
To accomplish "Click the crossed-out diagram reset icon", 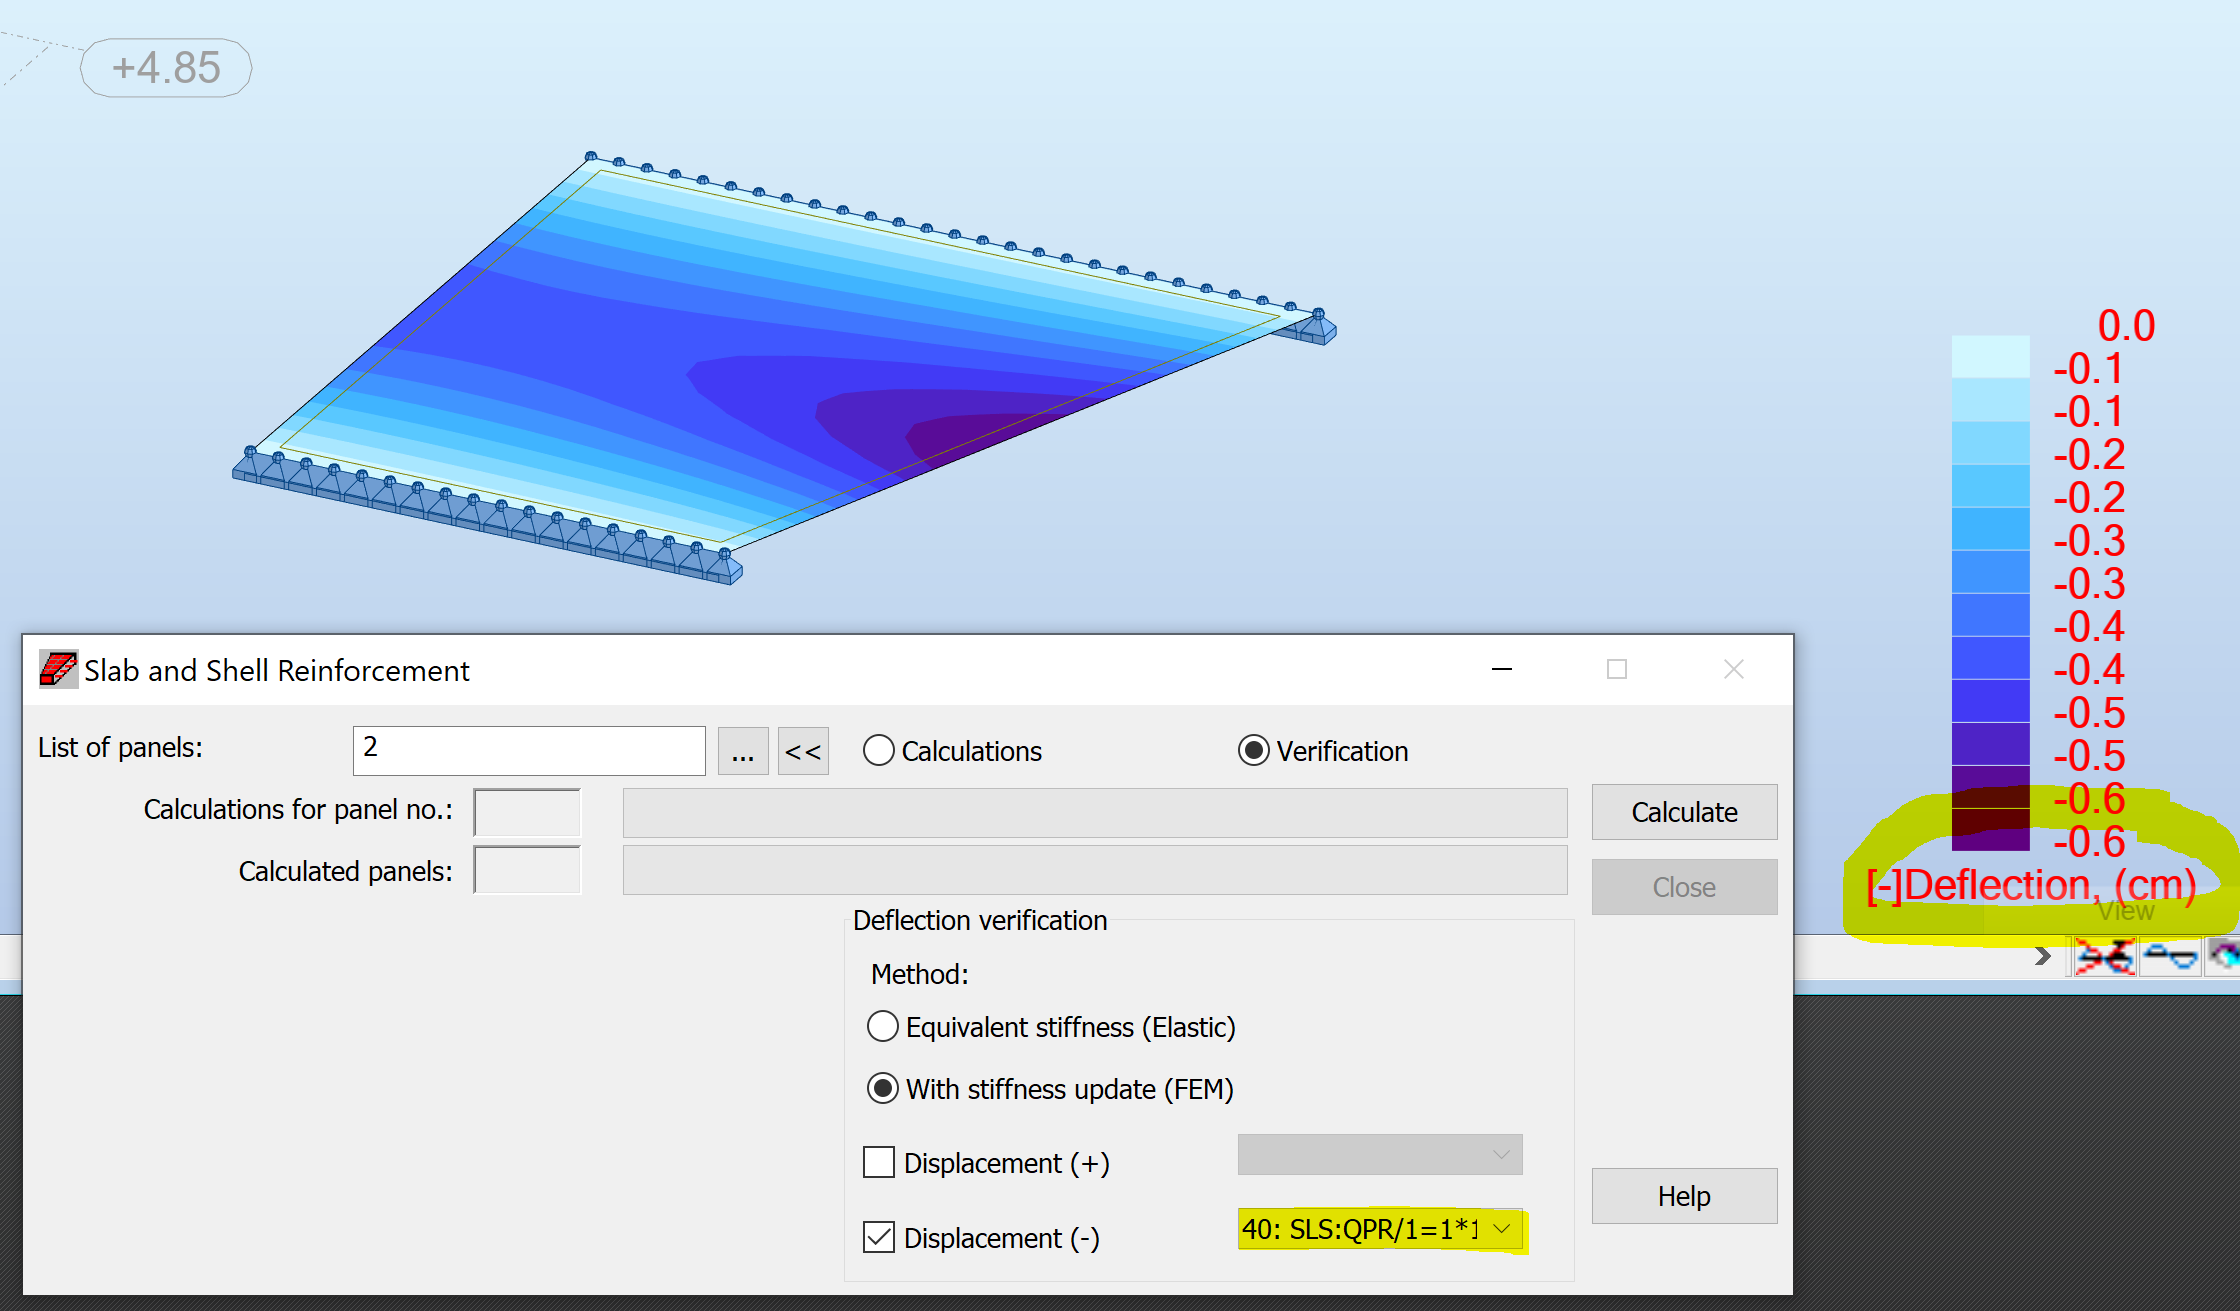I will 2104,957.
